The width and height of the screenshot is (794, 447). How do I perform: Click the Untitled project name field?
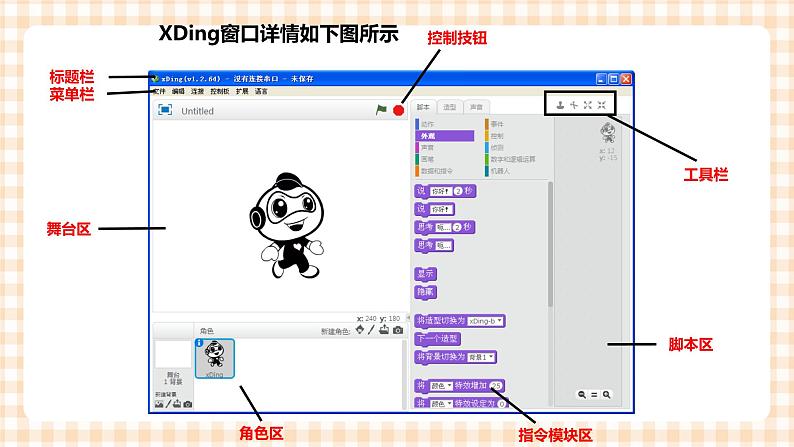(x=197, y=111)
